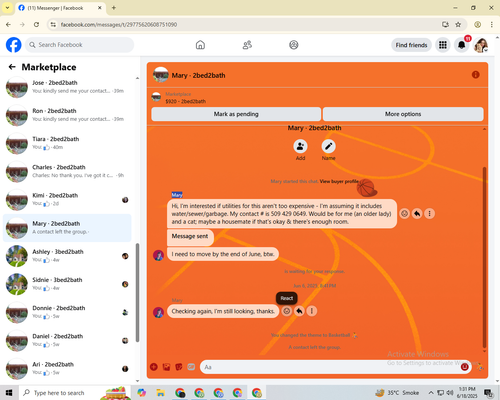Choose a sticker icon in composer
Image resolution: width=500 pixels, height=400 pixels.
[179, 367]
